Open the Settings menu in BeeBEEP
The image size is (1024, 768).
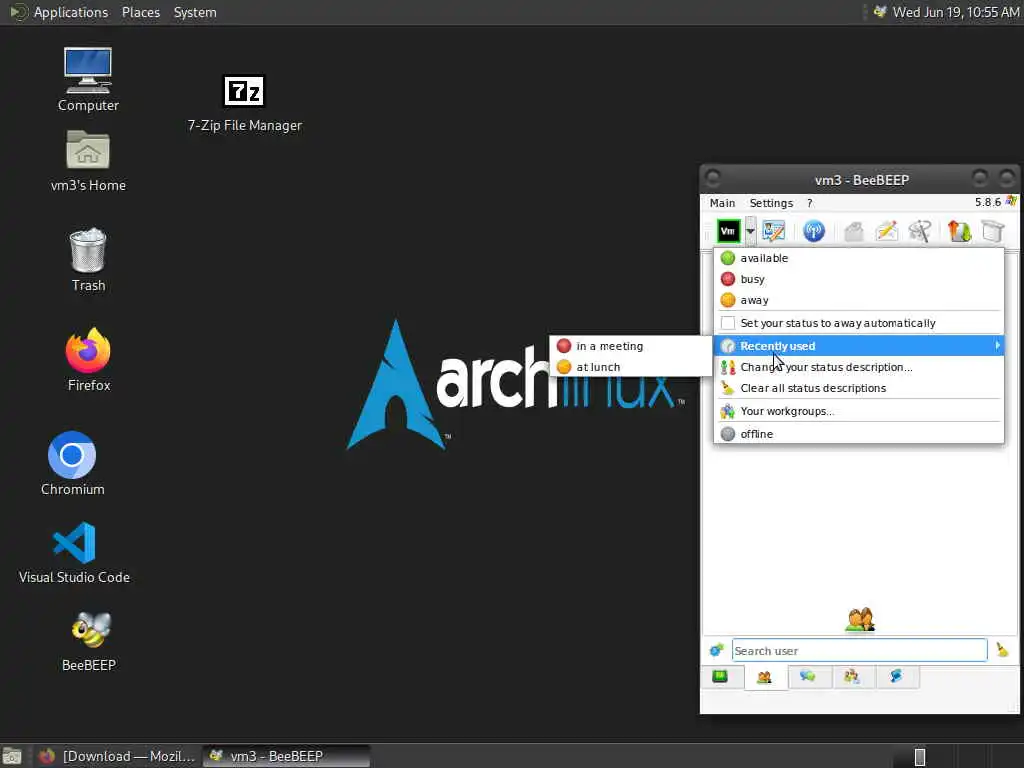point(771,202)
